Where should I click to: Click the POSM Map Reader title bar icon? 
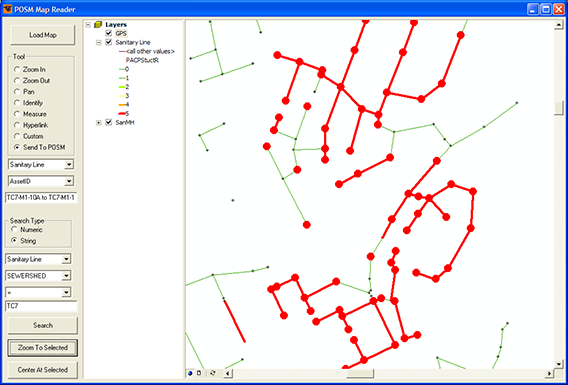(x=8, y=9)
